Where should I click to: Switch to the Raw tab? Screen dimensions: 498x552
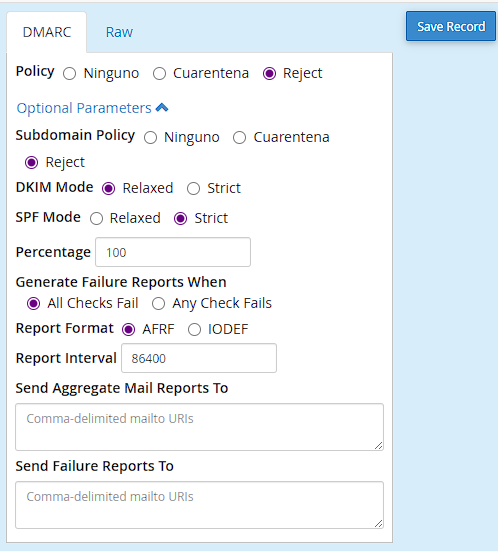(x=119, y=32)
